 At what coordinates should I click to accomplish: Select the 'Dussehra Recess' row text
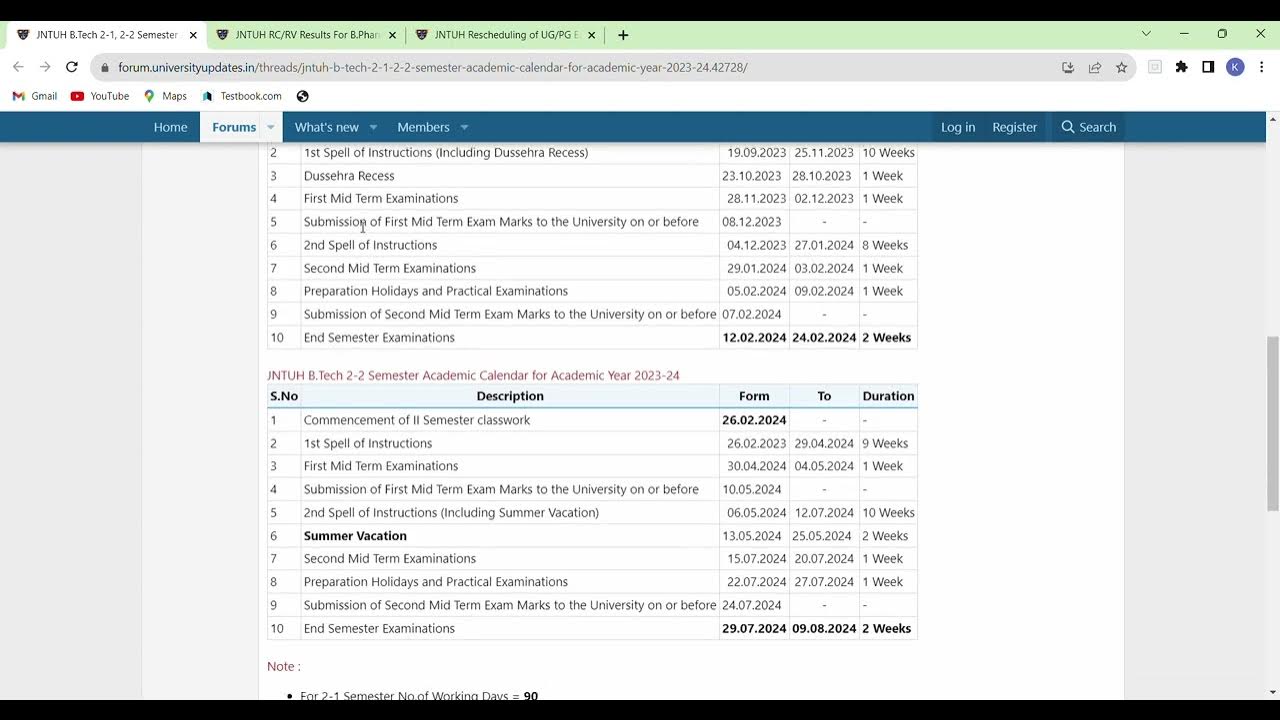pos(349,175)
